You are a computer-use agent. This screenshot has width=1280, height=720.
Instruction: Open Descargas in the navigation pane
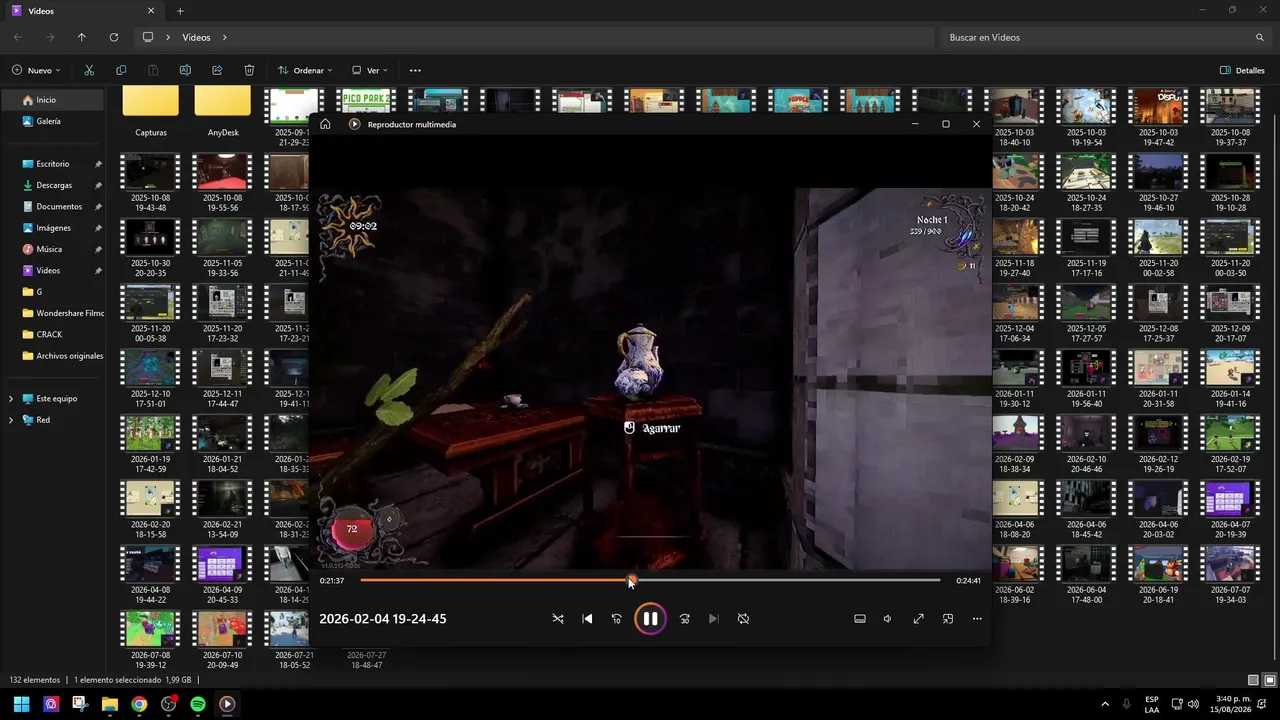[x=53, y=185]
